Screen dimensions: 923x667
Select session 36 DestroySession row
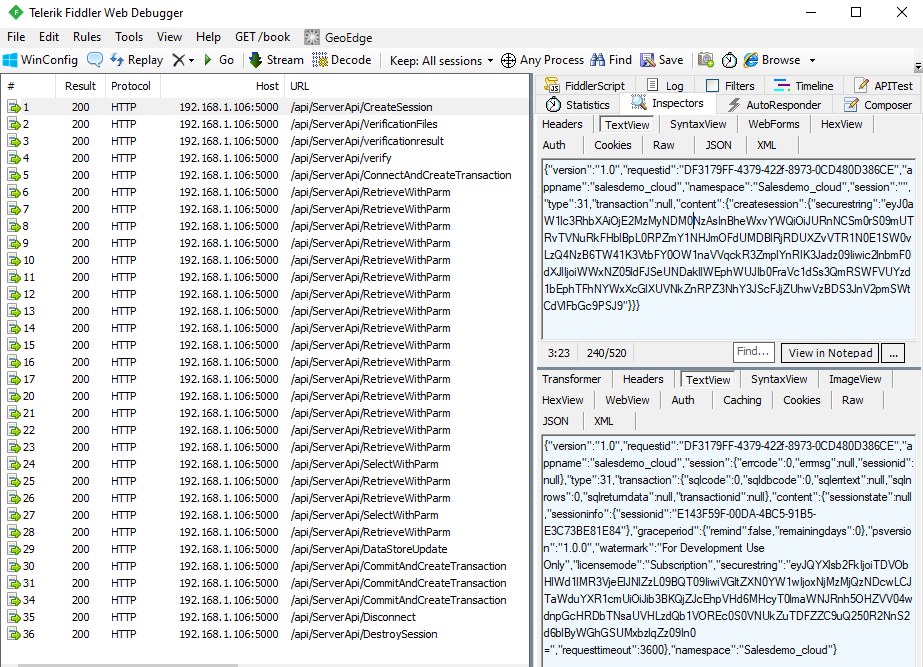click(265, 635)
